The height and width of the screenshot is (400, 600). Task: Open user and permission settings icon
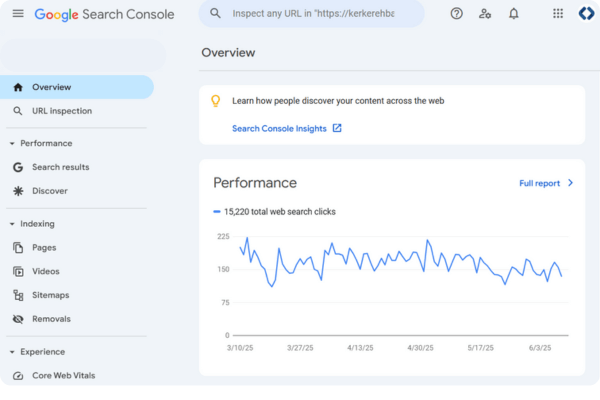pyautogui.click(x=485, y=14)
